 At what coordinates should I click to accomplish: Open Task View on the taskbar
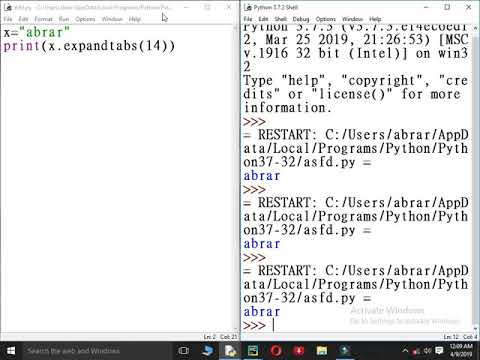tap(184, 351)
